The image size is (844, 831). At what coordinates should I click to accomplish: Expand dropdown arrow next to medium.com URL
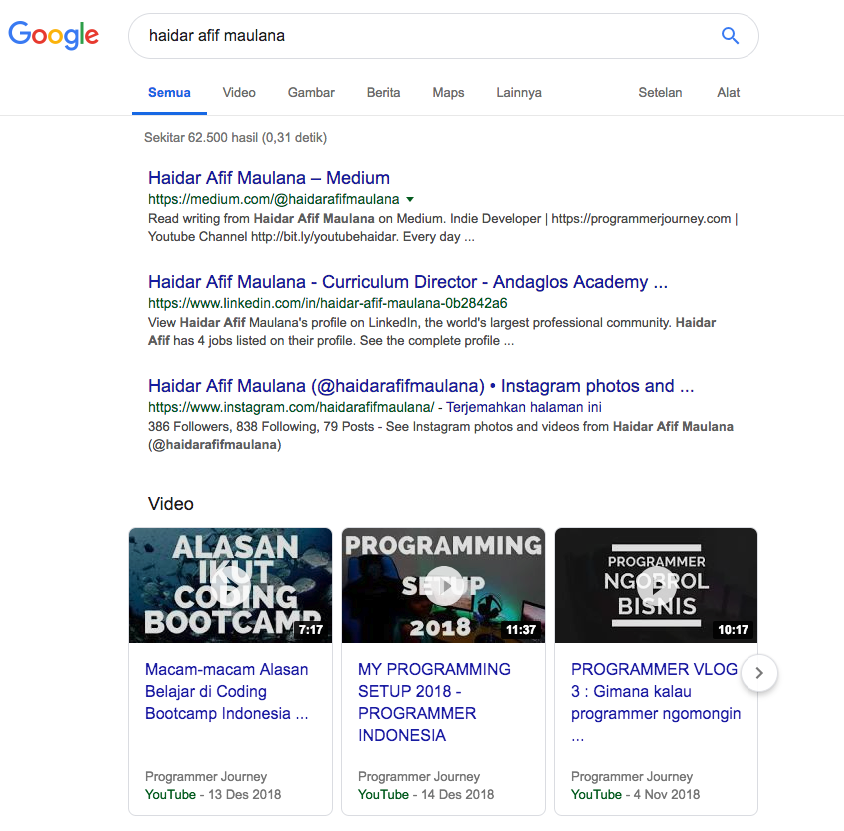point(410,199)
